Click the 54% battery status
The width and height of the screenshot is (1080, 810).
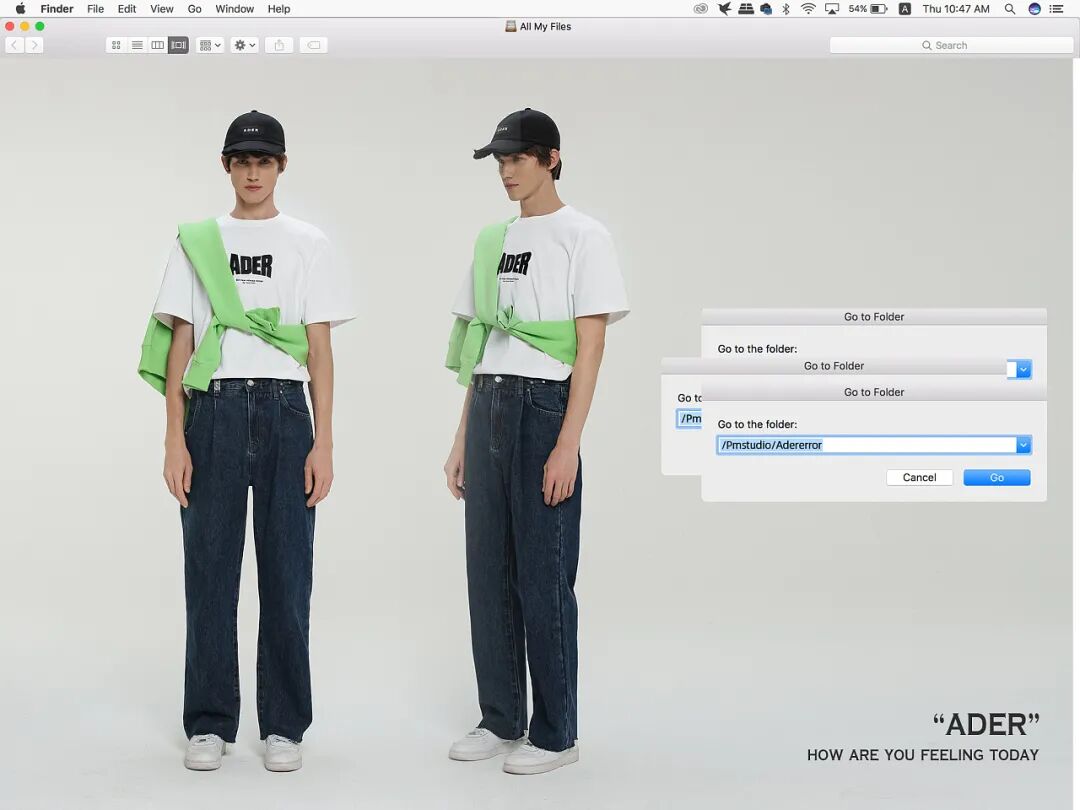pyautogui.click(x=867, y=9)
